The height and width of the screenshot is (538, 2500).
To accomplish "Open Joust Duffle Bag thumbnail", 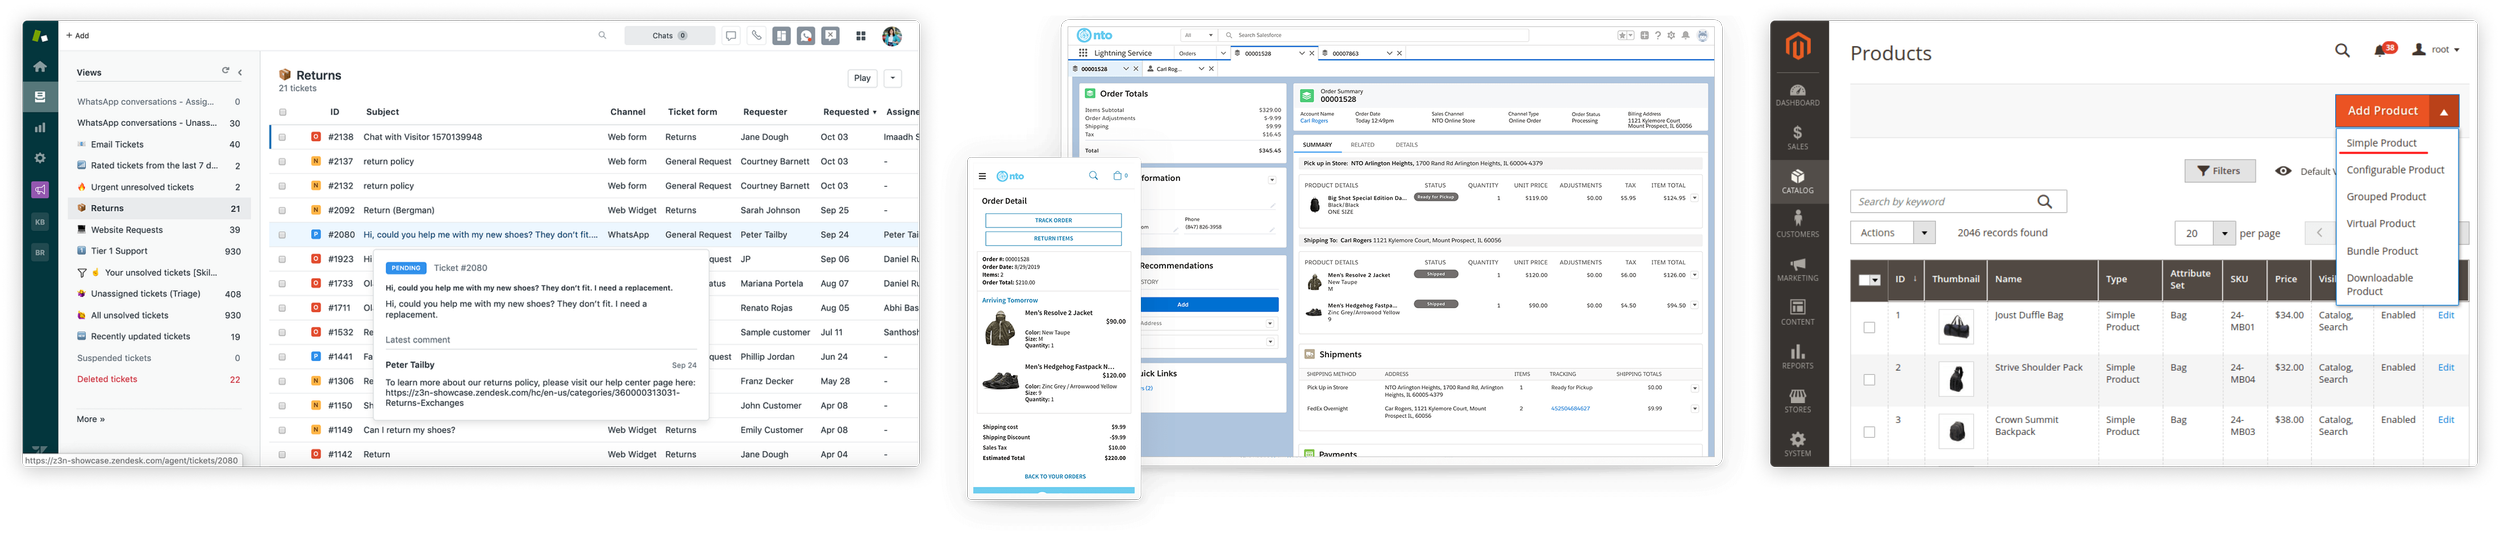I will pos(1956,327).
